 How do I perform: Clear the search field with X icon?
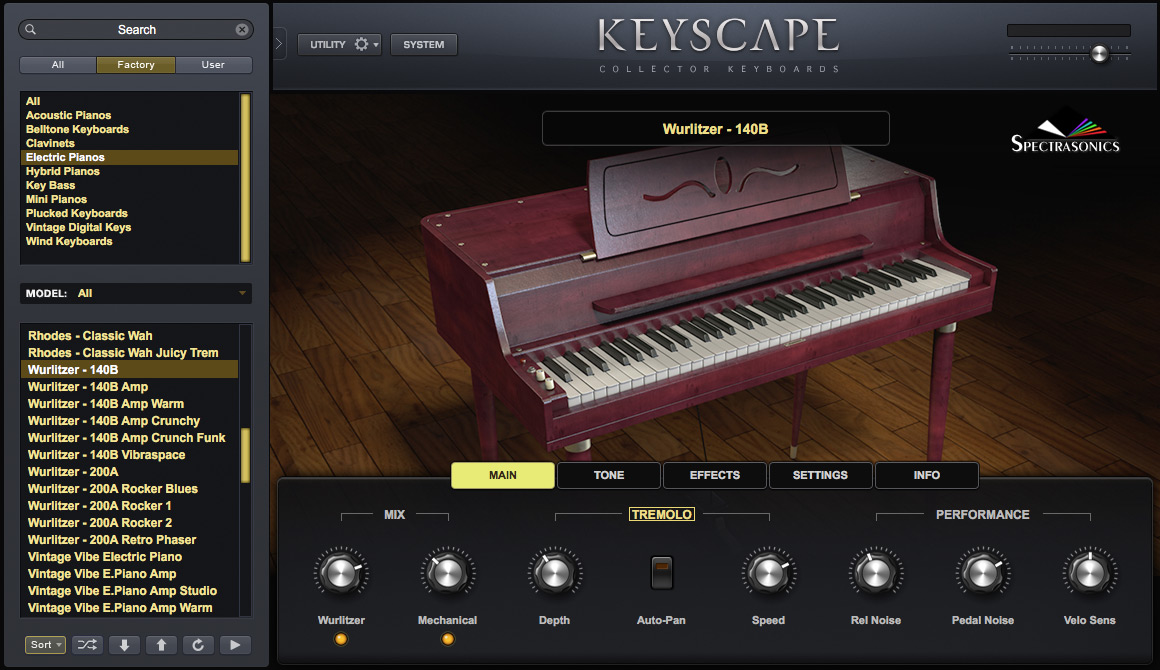(x=242, y=30)
